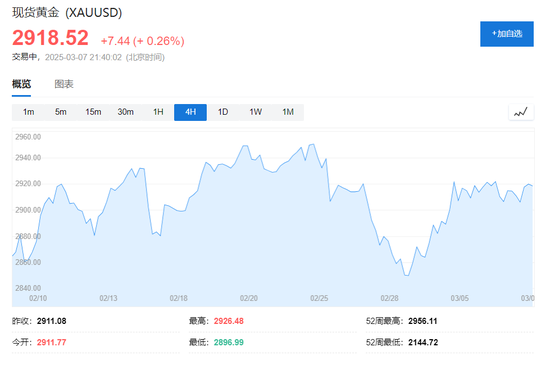Switch to the 图表 tab

tap(64, 84)
